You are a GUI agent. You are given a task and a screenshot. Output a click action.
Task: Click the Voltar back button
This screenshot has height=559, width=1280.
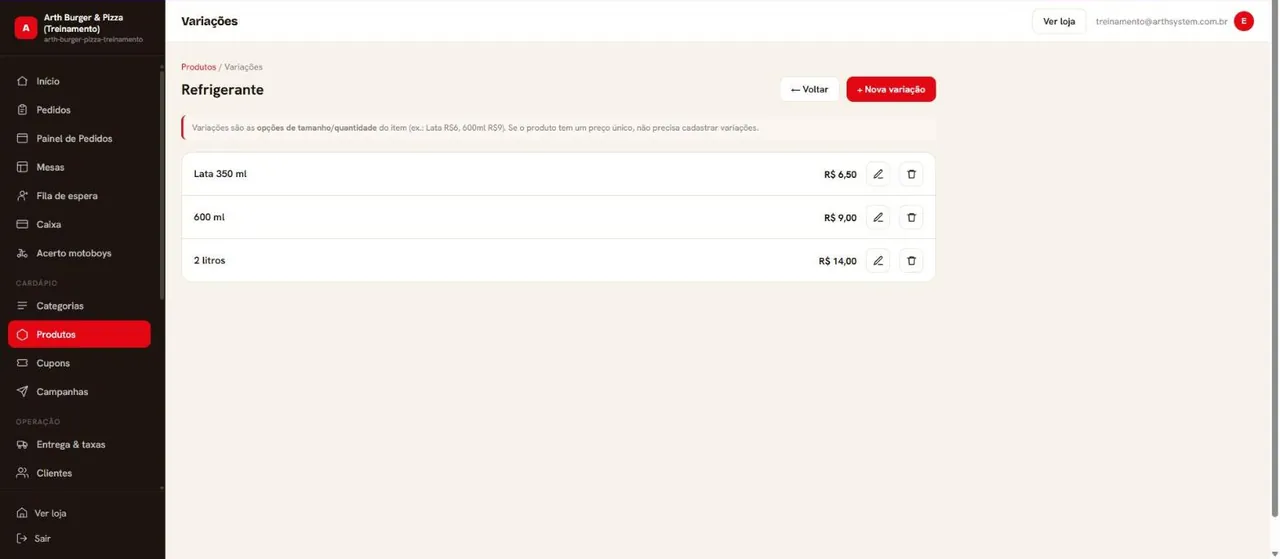click(x=810, y=89)
